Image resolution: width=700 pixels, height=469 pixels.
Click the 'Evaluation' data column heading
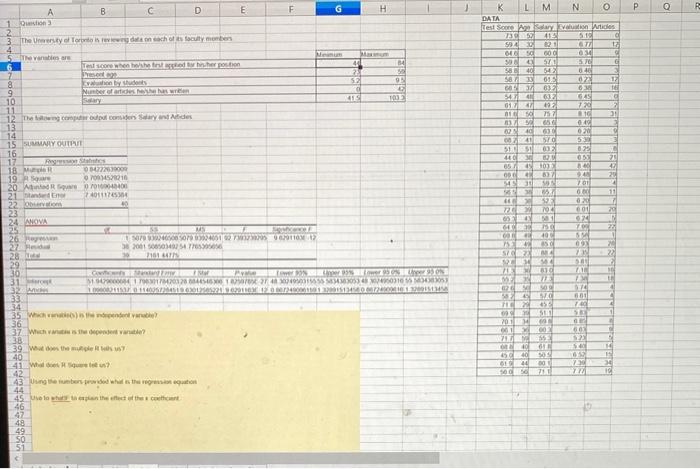[x=574, y=27]
